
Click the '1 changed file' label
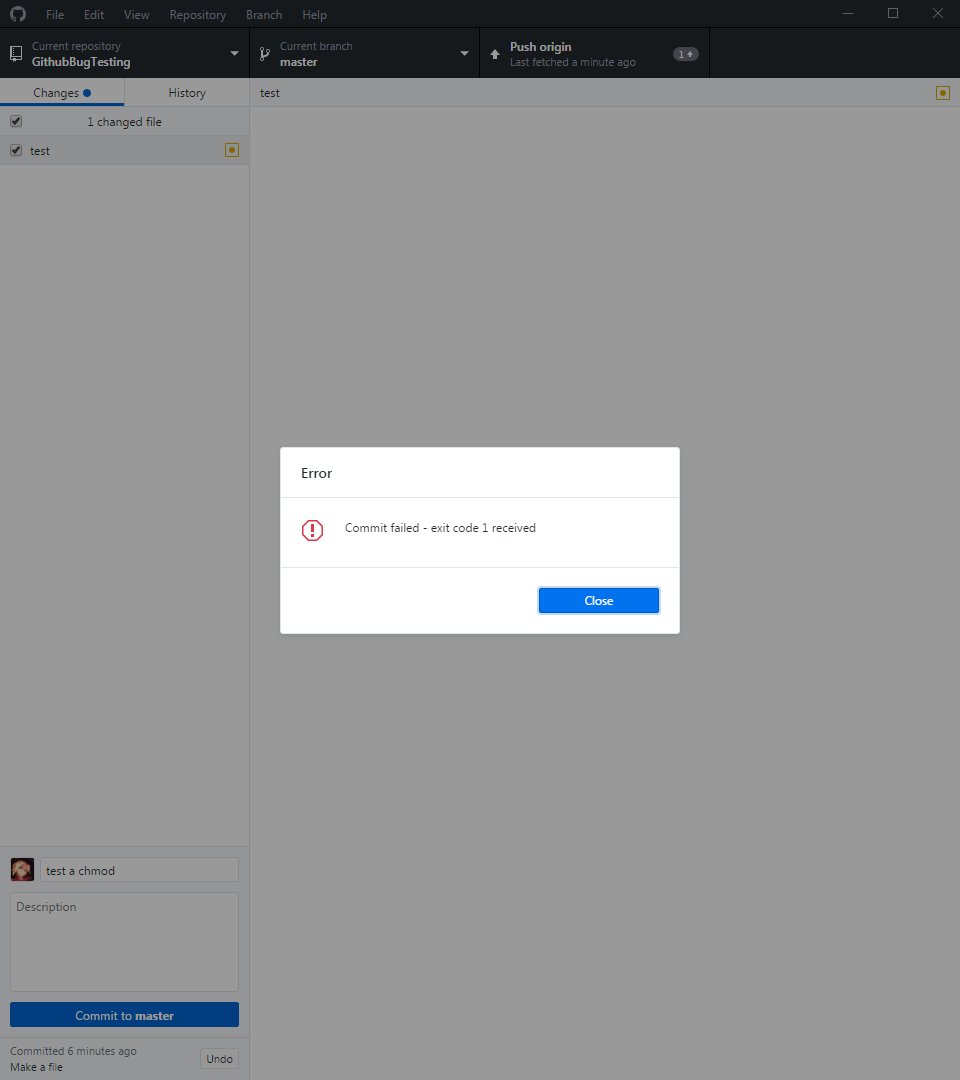click(x=124, y=122)
